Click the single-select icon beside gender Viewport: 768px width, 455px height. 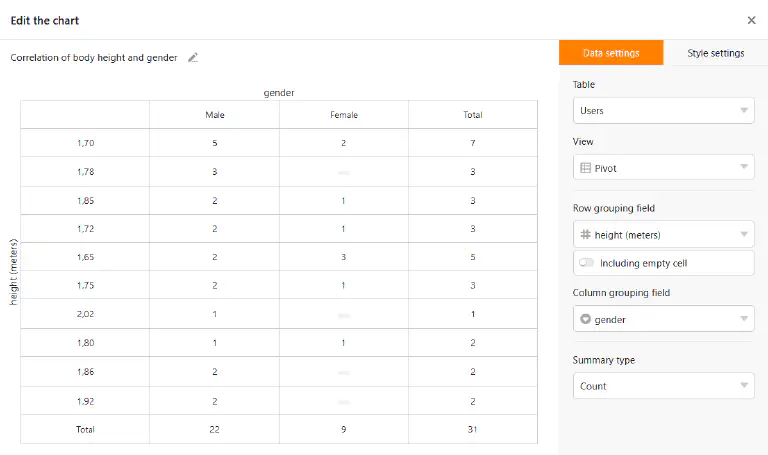[x=585, y=319]
